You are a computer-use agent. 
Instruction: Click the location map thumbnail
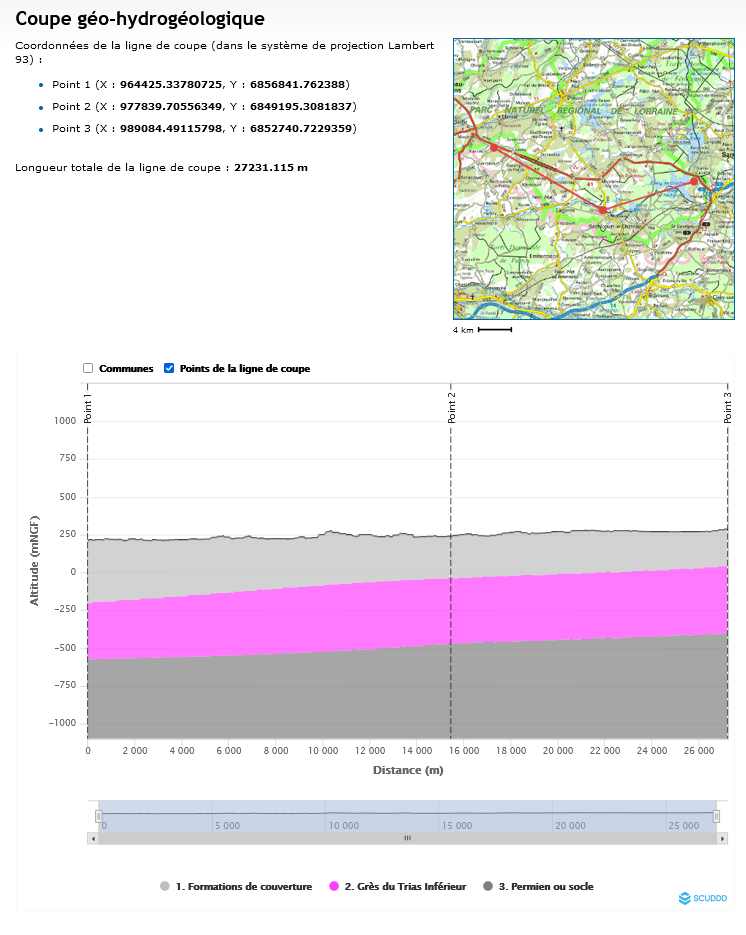pos(593,179)
